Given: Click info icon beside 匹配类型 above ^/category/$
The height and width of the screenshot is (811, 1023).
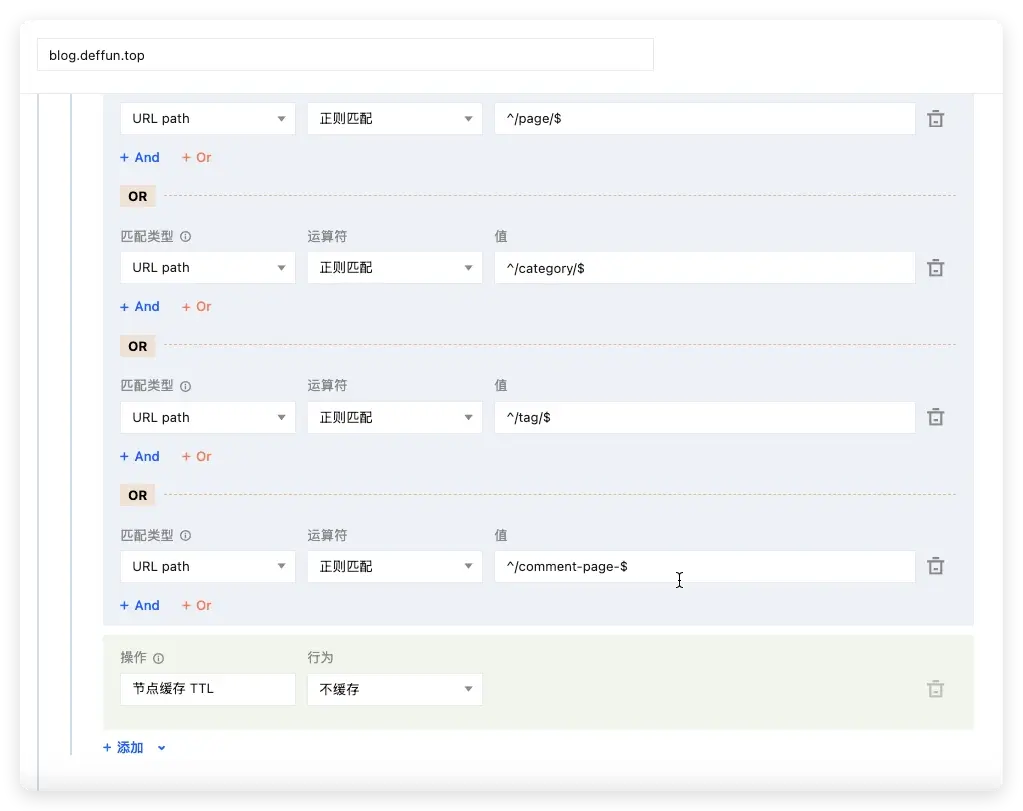Looking at the screenshot, I should pos(185,237).
